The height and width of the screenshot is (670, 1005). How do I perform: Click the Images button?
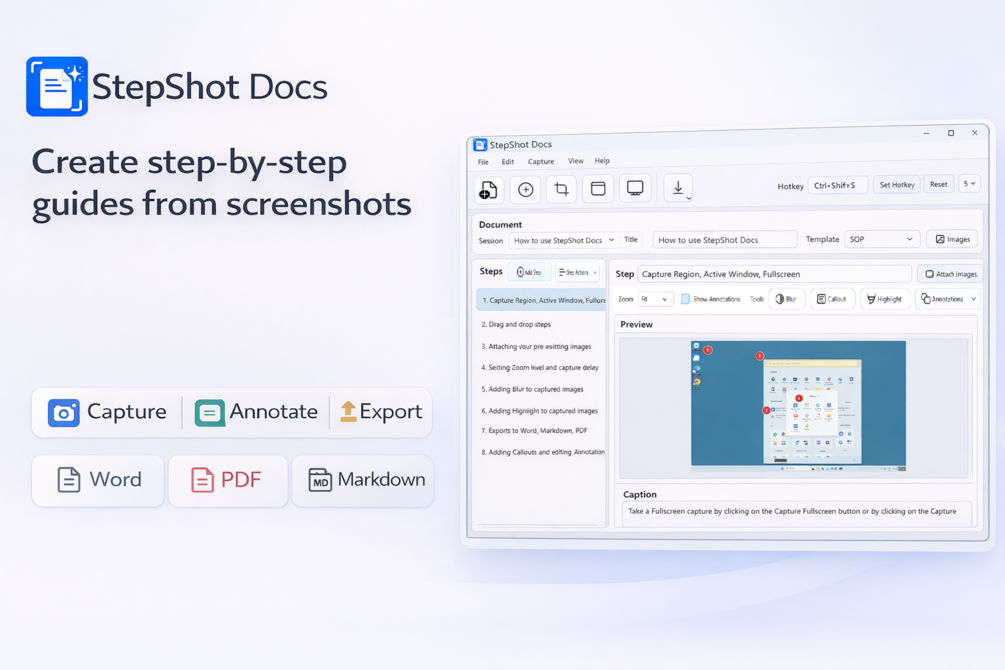(952, 239)
